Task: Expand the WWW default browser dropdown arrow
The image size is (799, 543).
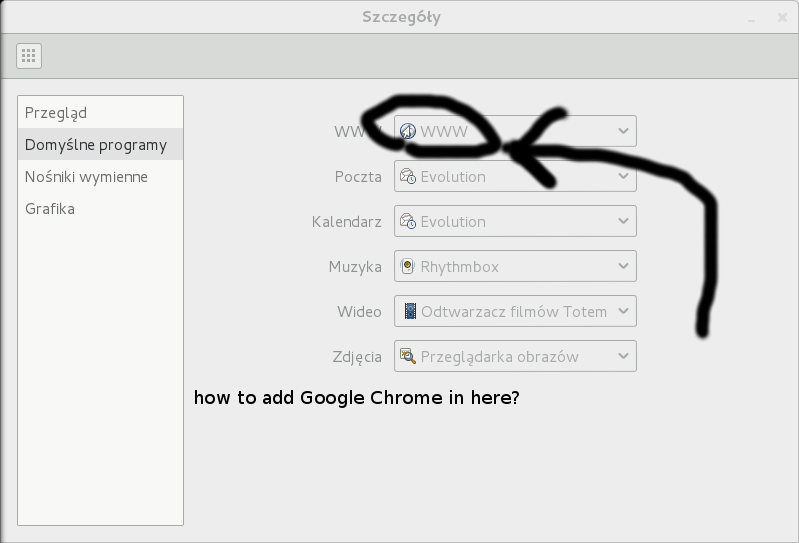Action: click(623, 132)
